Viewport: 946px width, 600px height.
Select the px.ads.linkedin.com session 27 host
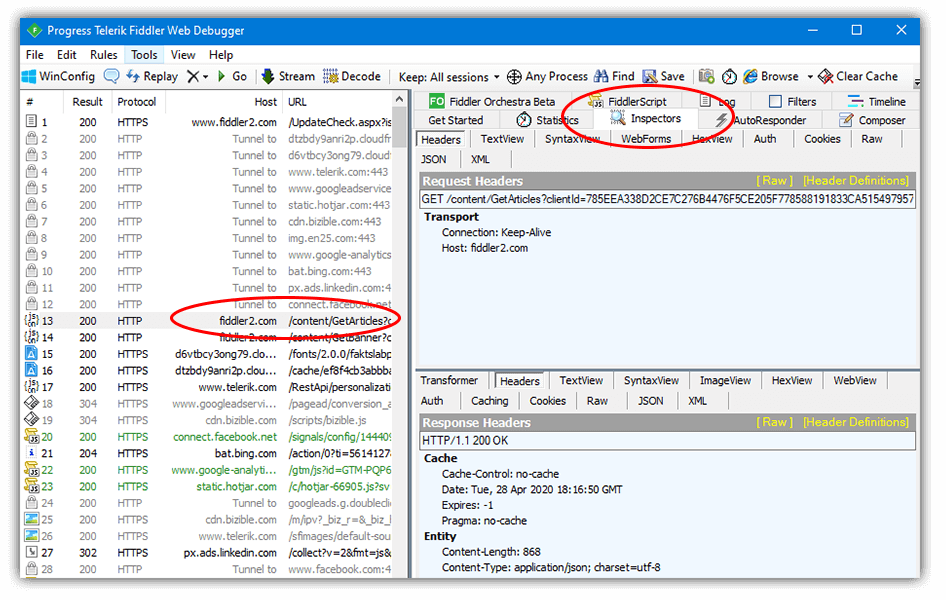(x=230, y=552)
